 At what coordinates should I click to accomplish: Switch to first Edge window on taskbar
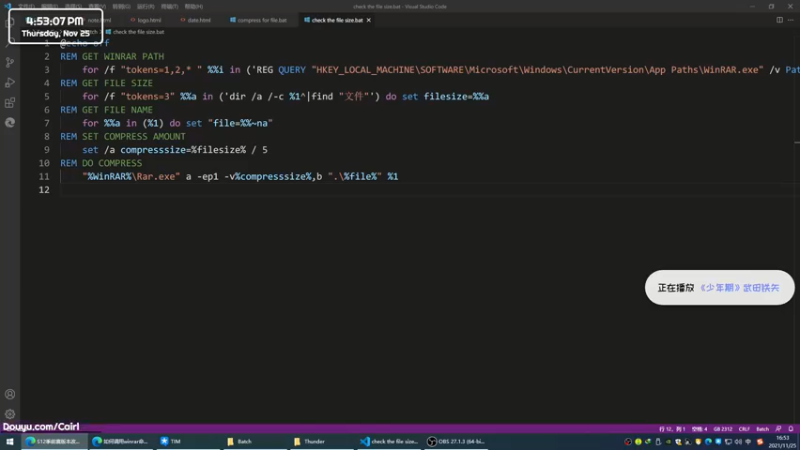[53, 441]
